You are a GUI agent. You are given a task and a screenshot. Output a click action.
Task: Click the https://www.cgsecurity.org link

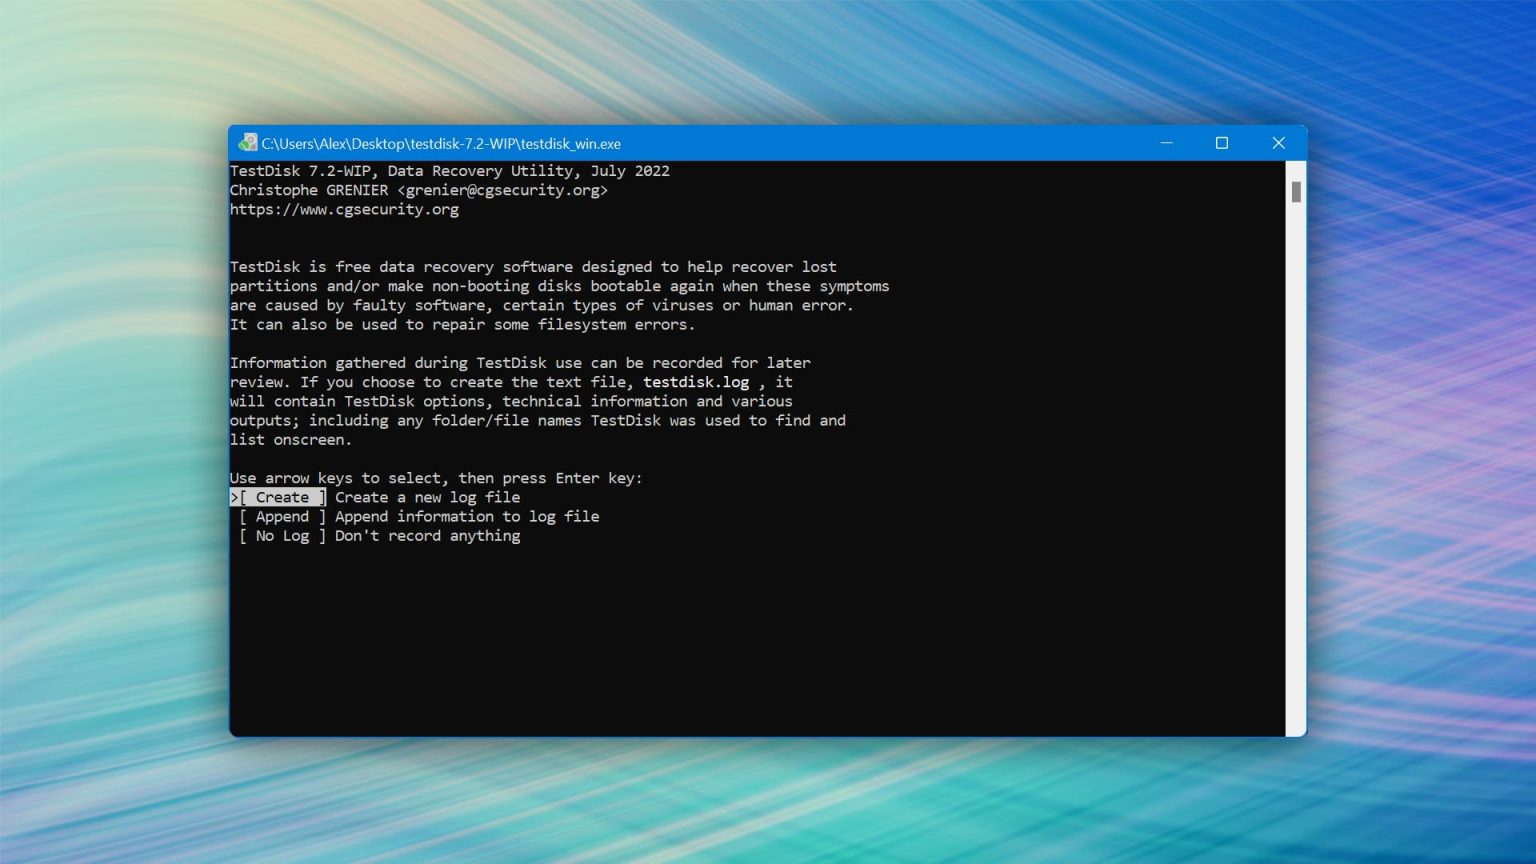coord(344,209)
